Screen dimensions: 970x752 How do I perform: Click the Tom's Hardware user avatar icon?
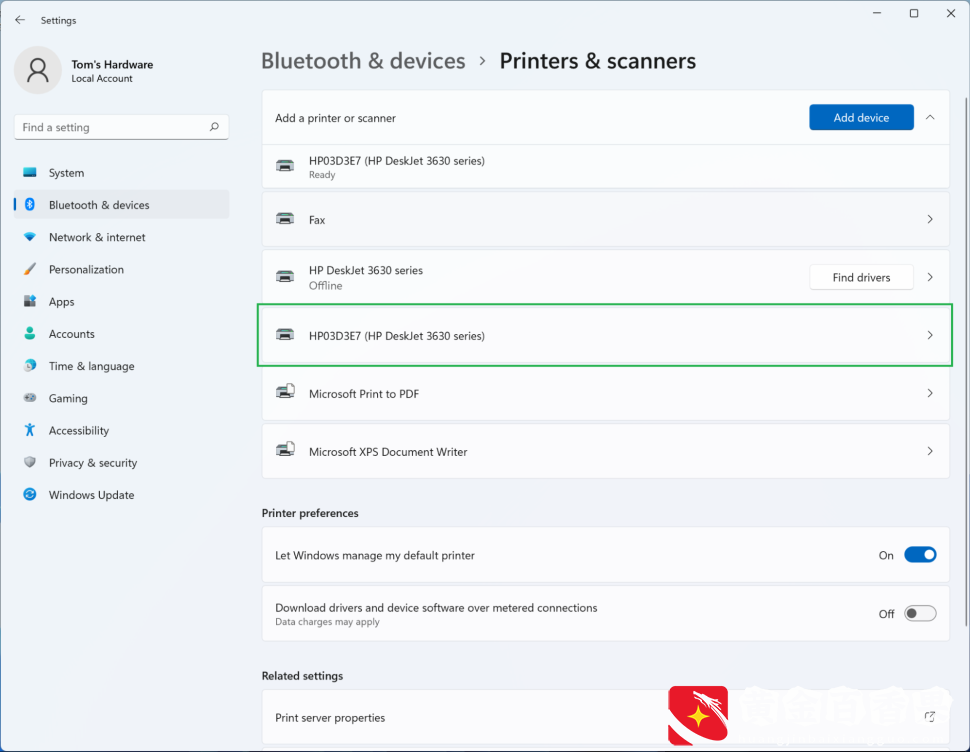tap(38, 70)
